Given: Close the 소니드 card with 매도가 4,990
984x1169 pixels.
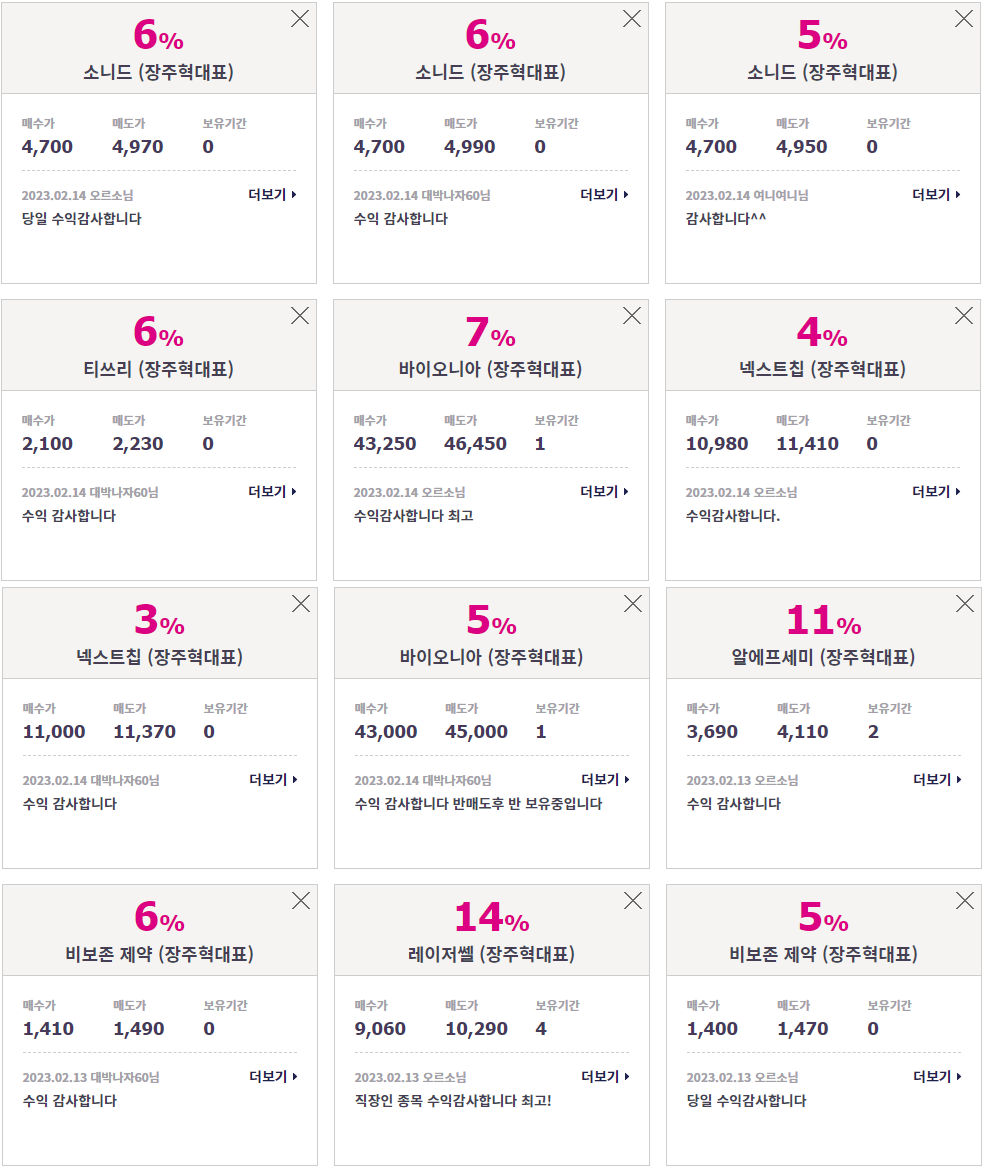Looking at the screenshot, I should [x=631, y=19].
